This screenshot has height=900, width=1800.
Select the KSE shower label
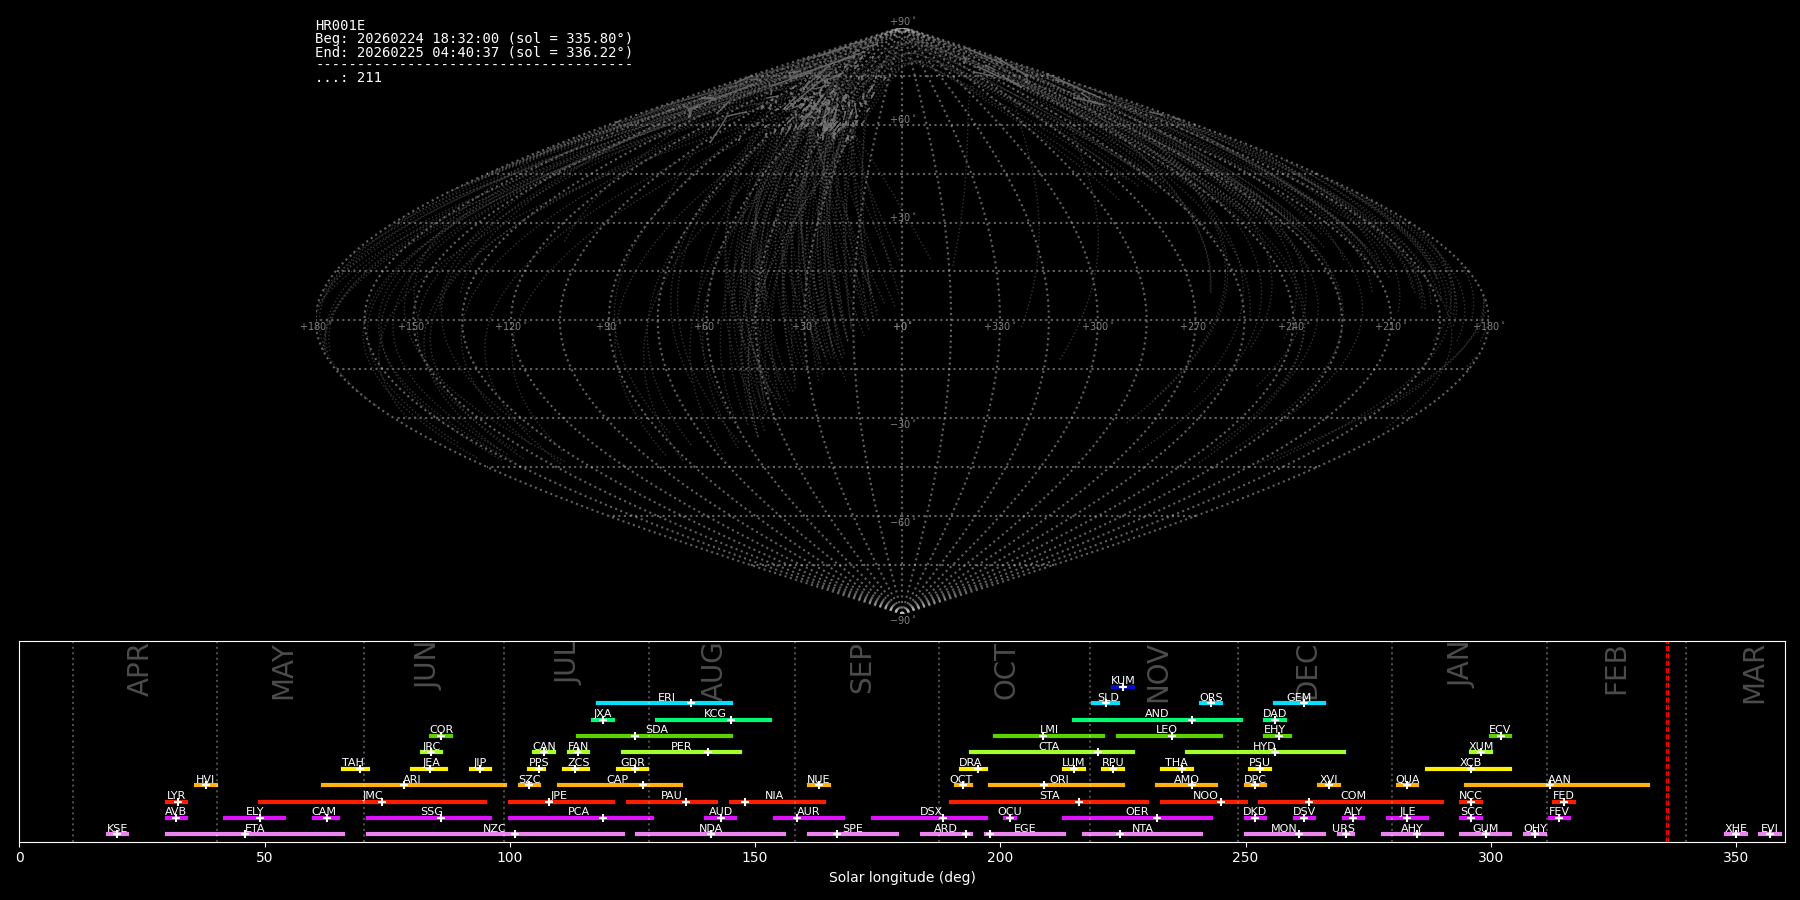[x=117, y=829]
